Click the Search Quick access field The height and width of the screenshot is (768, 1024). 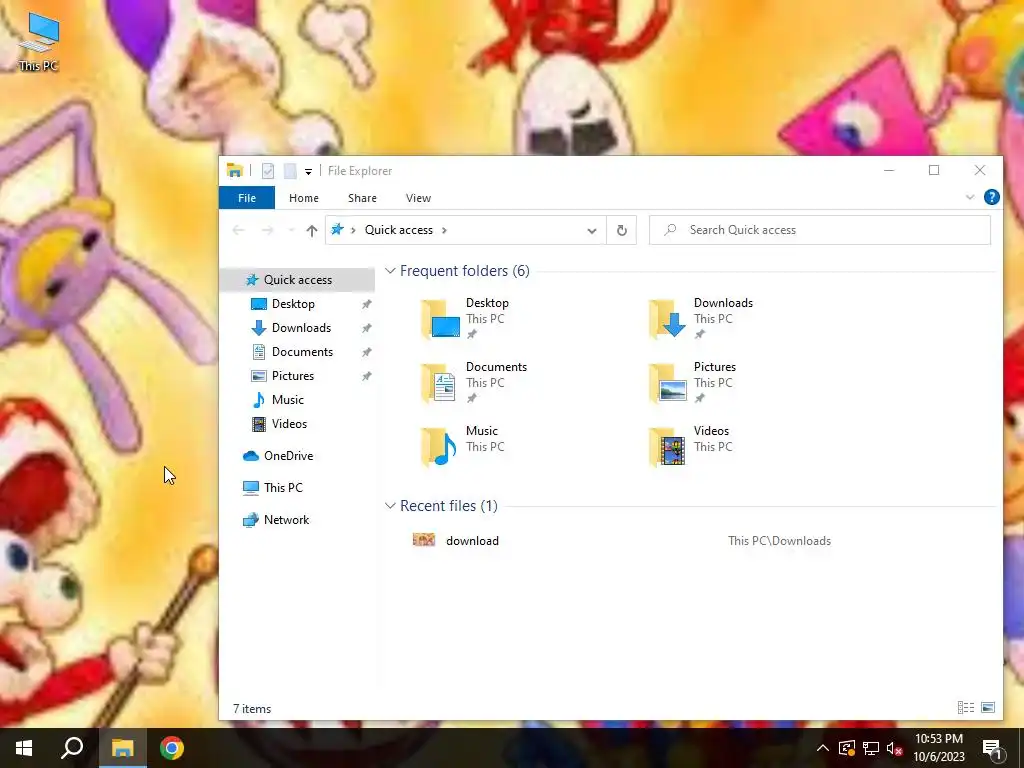coord(820,230)
